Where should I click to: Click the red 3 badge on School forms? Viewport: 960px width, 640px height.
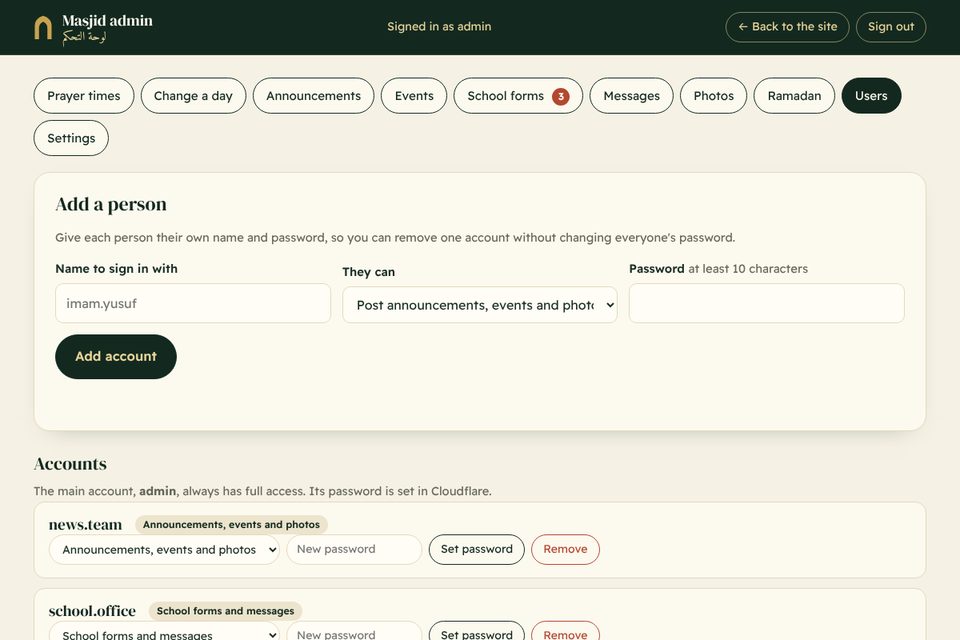[x=560, y=96]
